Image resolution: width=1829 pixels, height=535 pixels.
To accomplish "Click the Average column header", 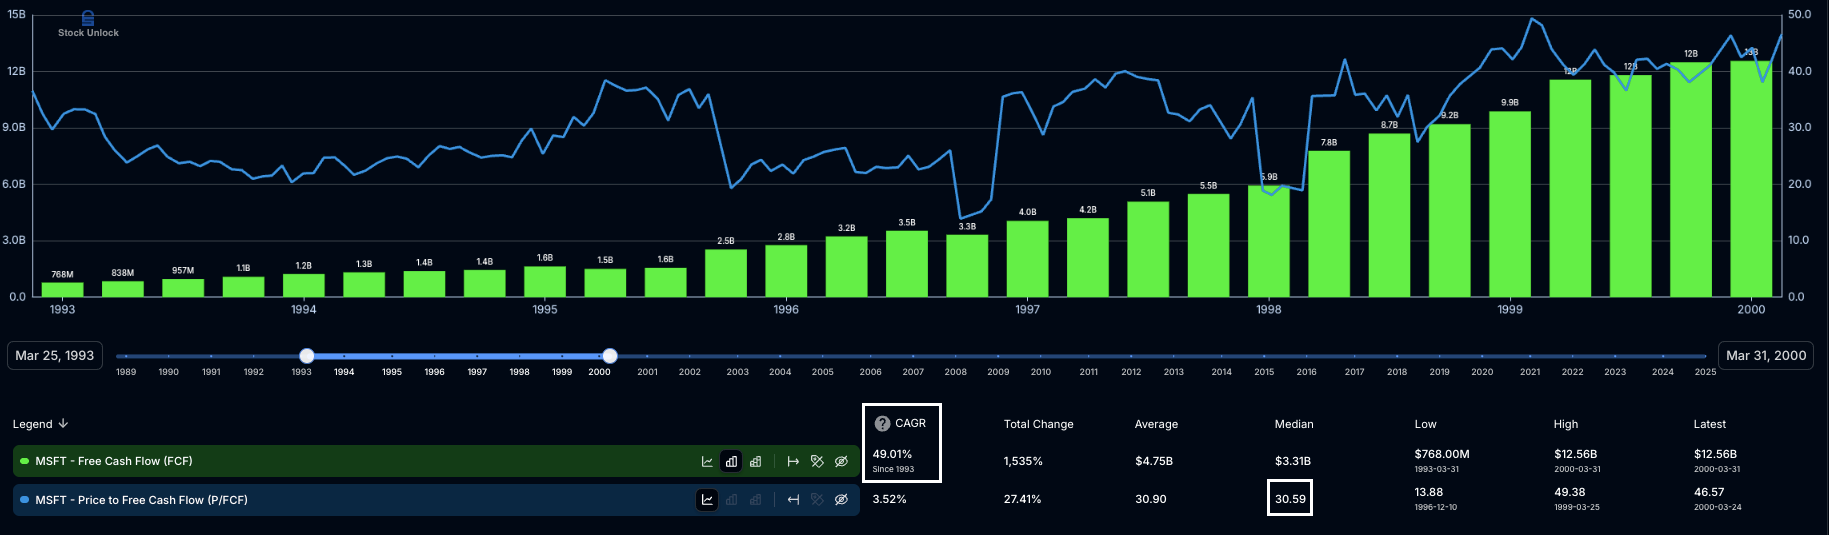I will click(x=1156, y=424).
